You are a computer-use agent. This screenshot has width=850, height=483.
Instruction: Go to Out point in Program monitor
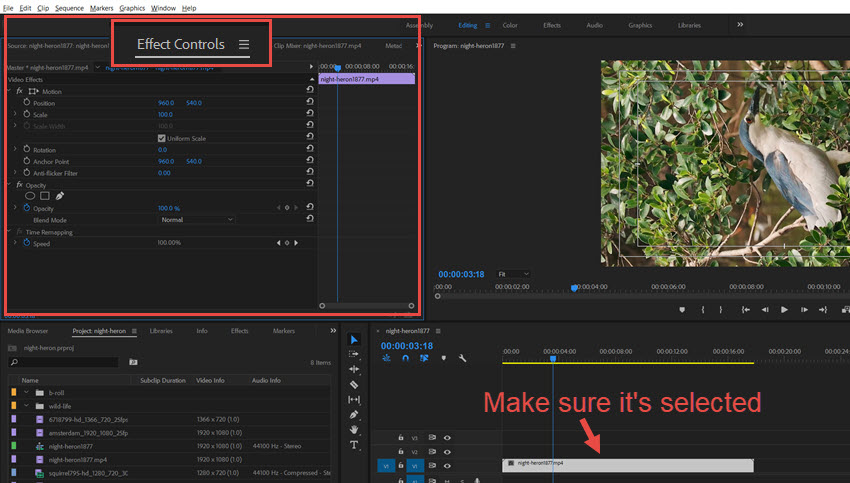click(823, 310)
